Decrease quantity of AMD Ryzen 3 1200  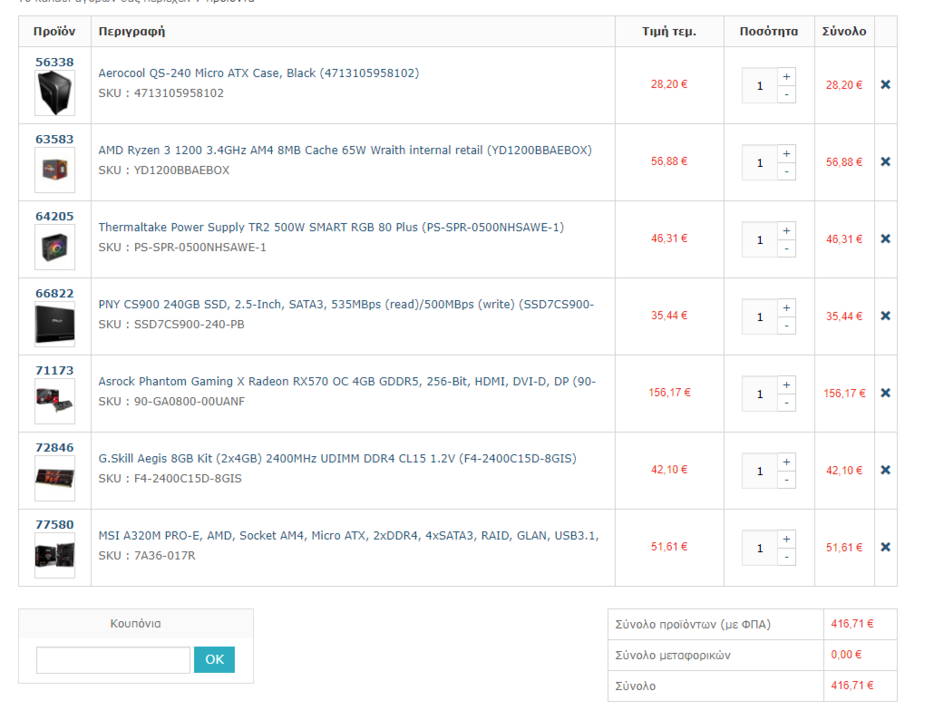(x=786, y=172)
